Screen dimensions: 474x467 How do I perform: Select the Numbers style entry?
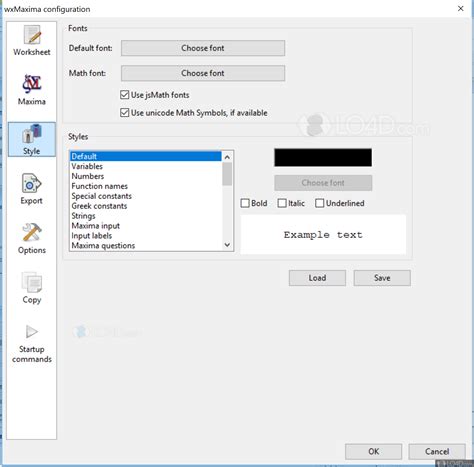146,176
